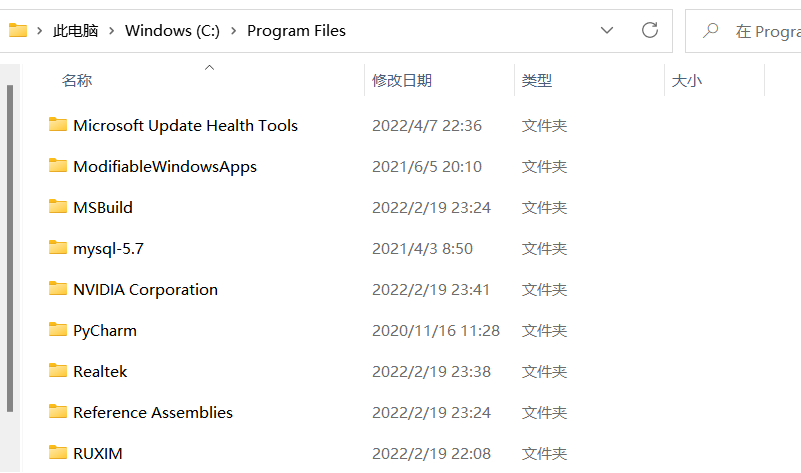Expand chevron after Windows (C:) breadcrumb
Viewport: 801px width, 473px height.
click(233, 31)
